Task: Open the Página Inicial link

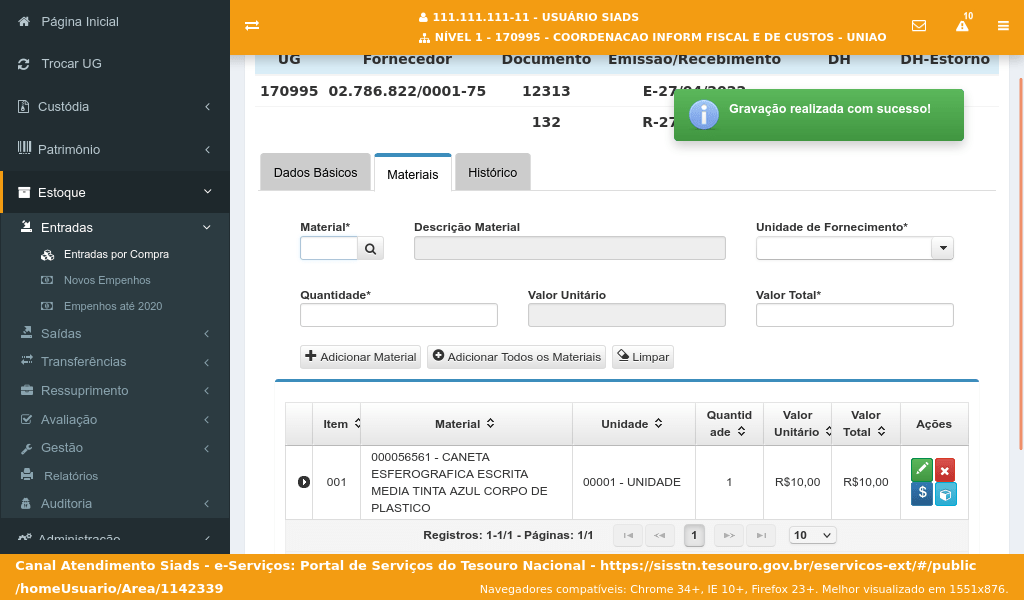Action: (x=80, y=22)
